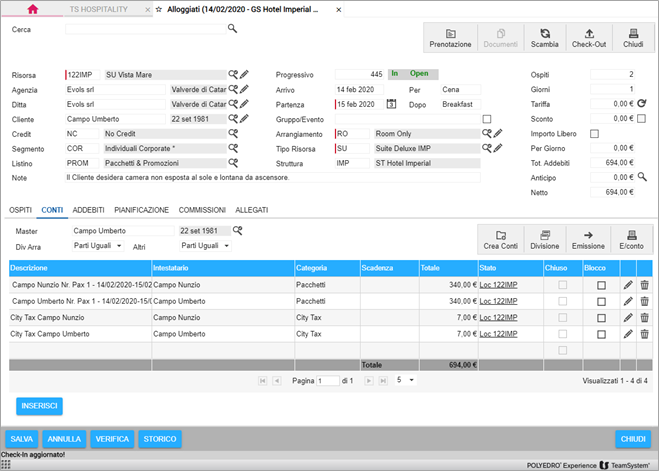Open the Partenza calendar picker
659x471 pixels.
[x=391, y=104]
